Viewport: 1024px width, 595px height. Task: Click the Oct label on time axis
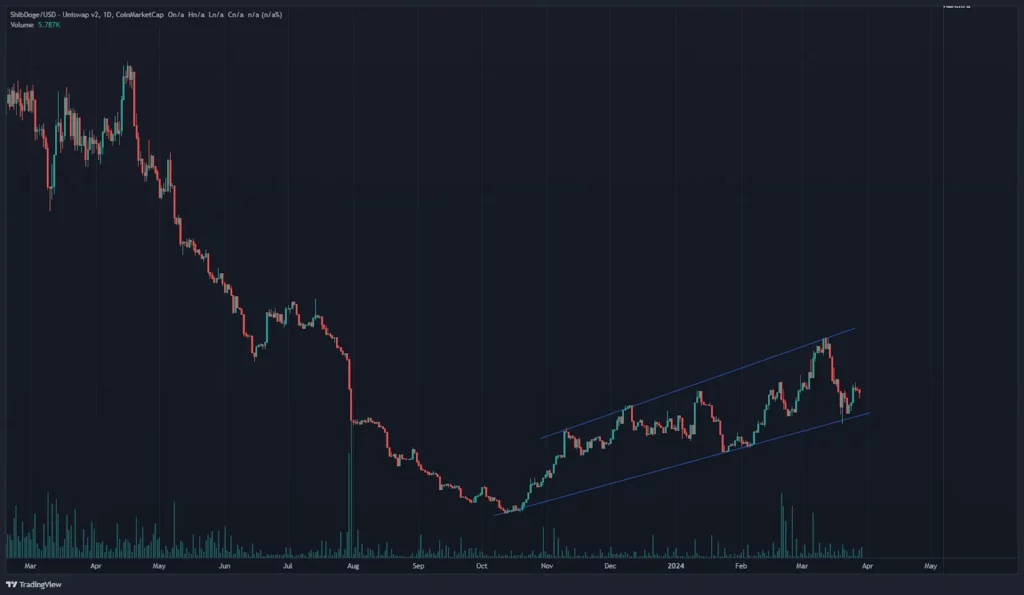click(481, 566)
